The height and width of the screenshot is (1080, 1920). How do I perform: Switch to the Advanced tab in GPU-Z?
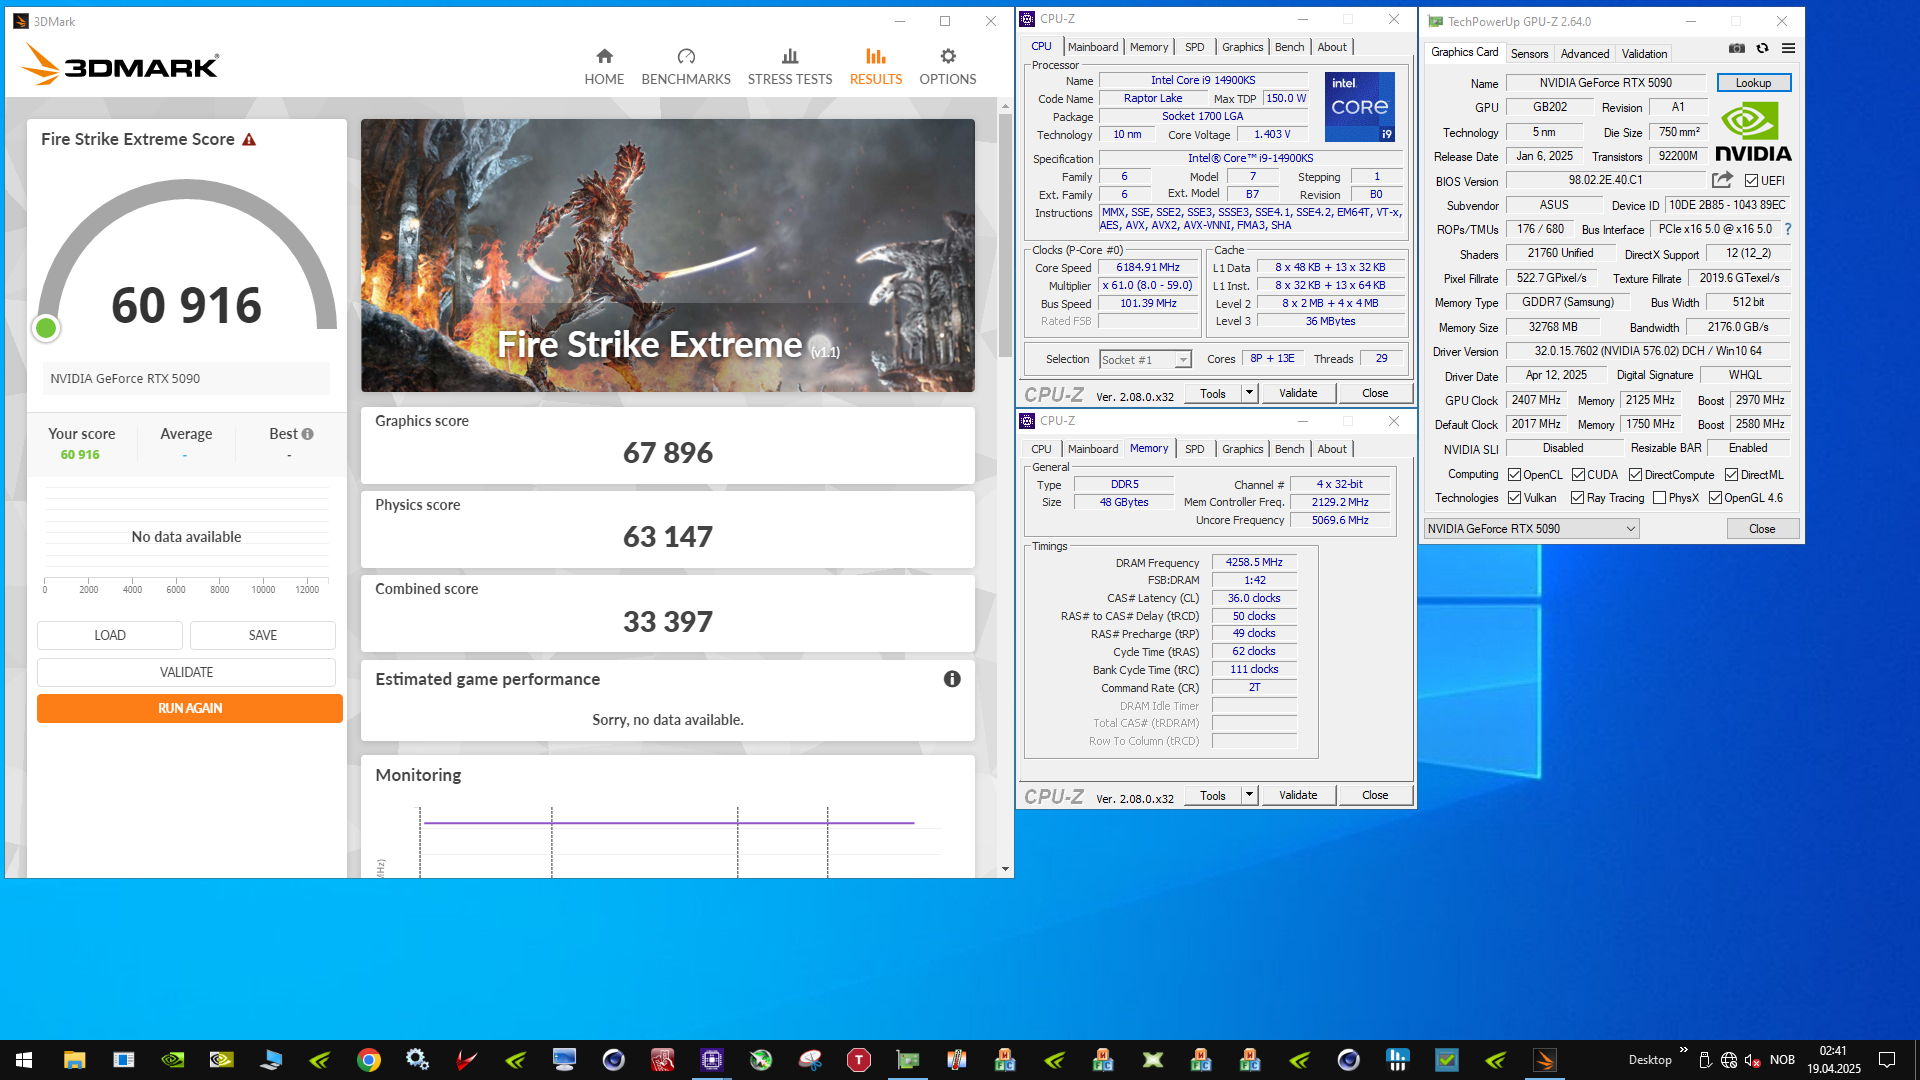pos(1585,54)
